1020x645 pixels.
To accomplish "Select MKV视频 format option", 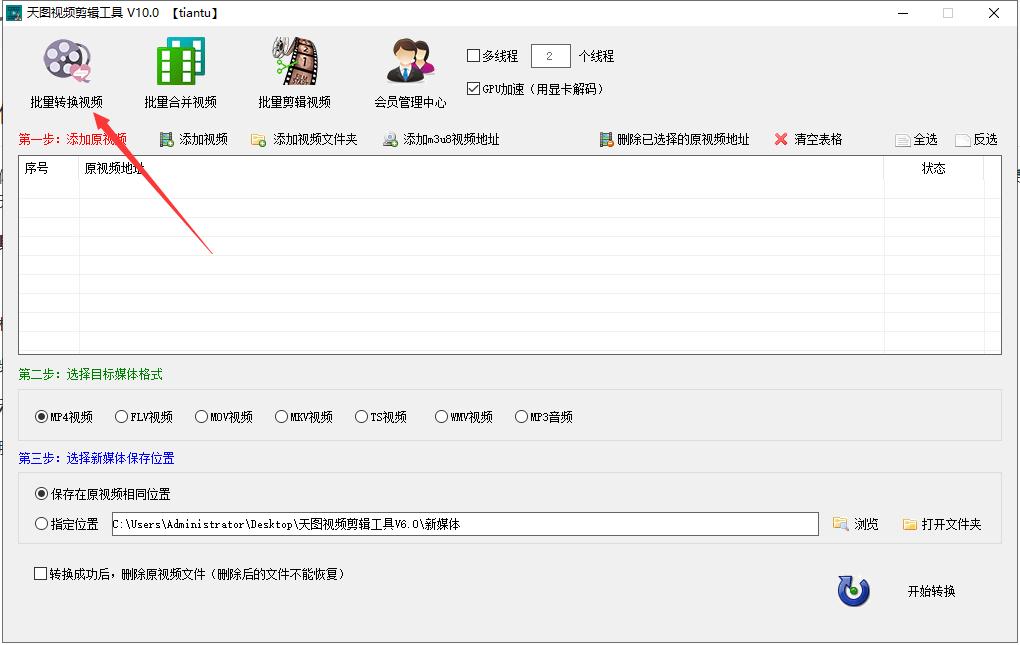I will (x=281, y=417).
